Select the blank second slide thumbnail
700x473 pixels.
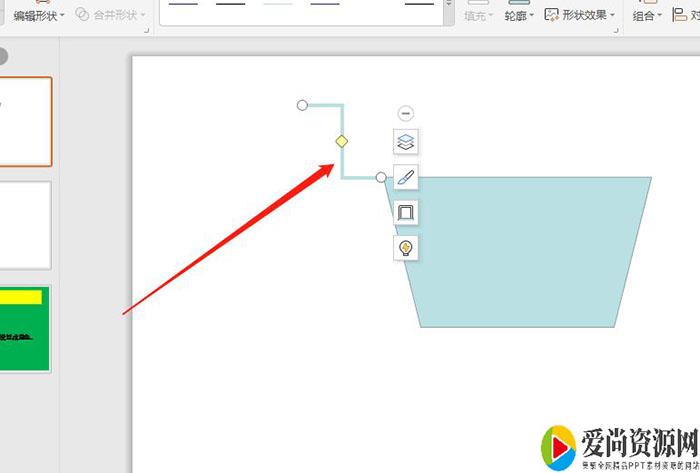(x=25, y=225)
